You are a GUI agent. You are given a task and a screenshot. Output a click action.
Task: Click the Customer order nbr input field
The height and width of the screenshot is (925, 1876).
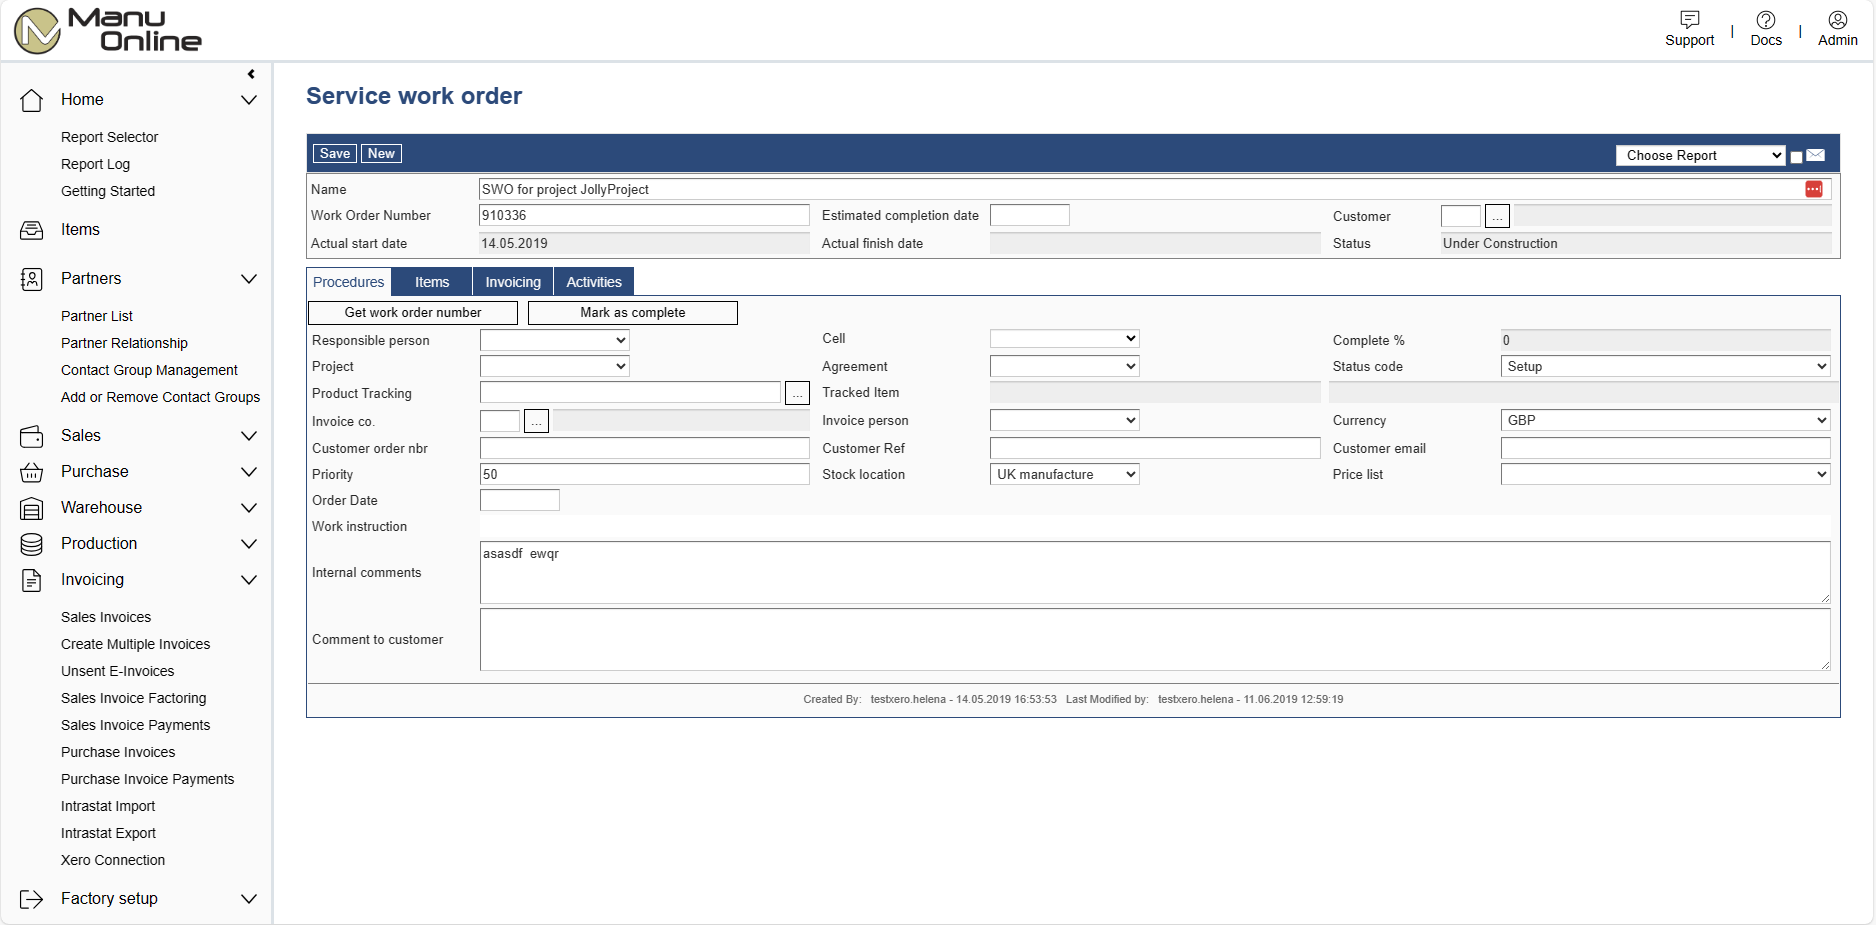[644, 449]
